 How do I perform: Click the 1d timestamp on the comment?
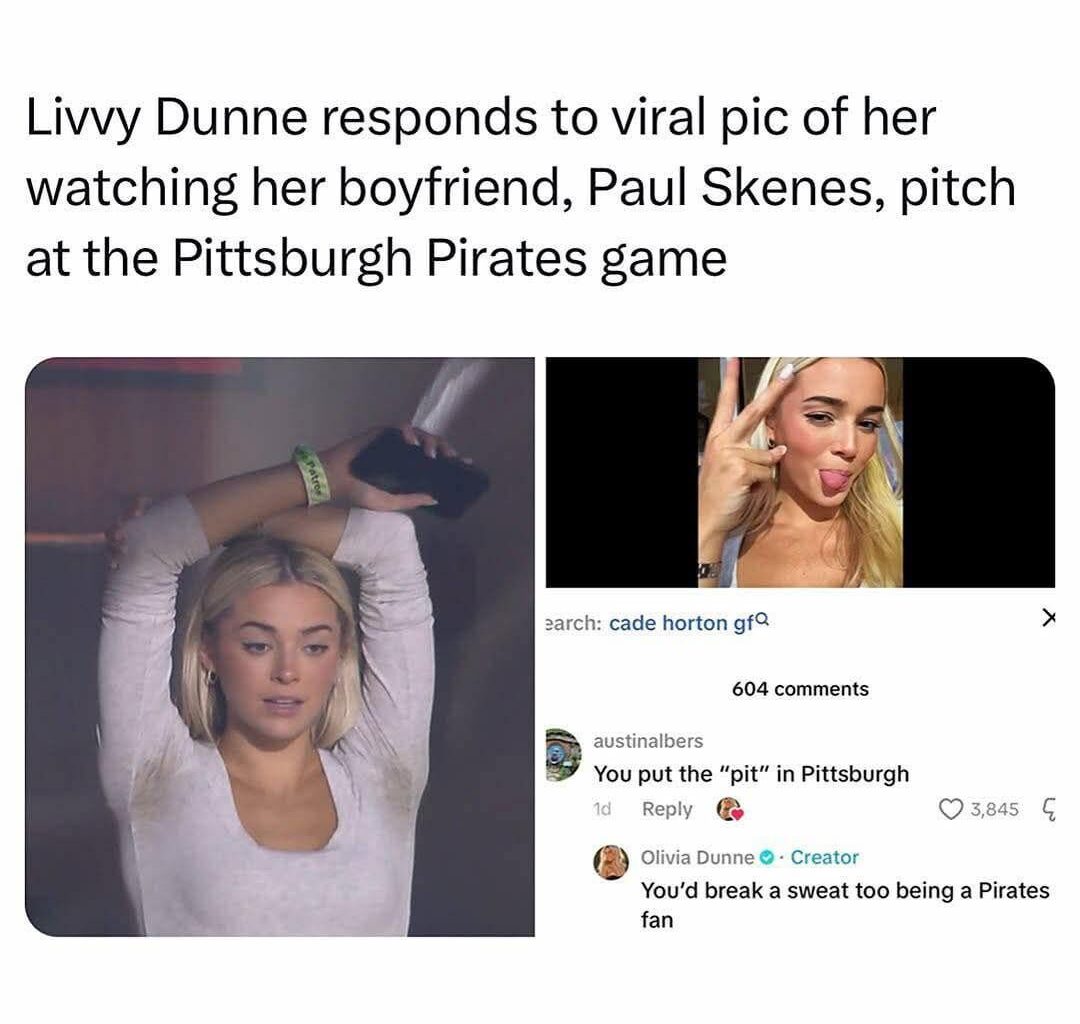point(602,809)
